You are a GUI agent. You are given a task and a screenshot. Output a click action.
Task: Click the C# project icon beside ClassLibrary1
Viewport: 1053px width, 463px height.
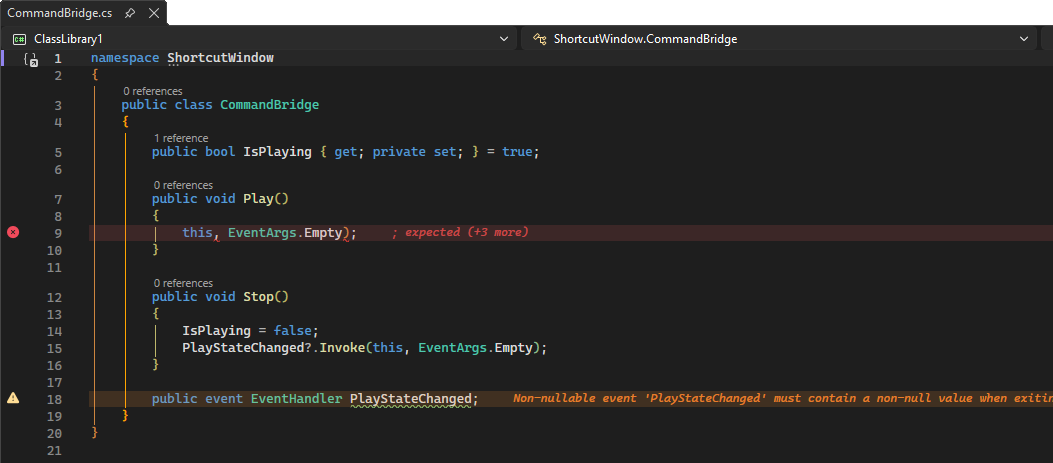(x=19, y=39)
